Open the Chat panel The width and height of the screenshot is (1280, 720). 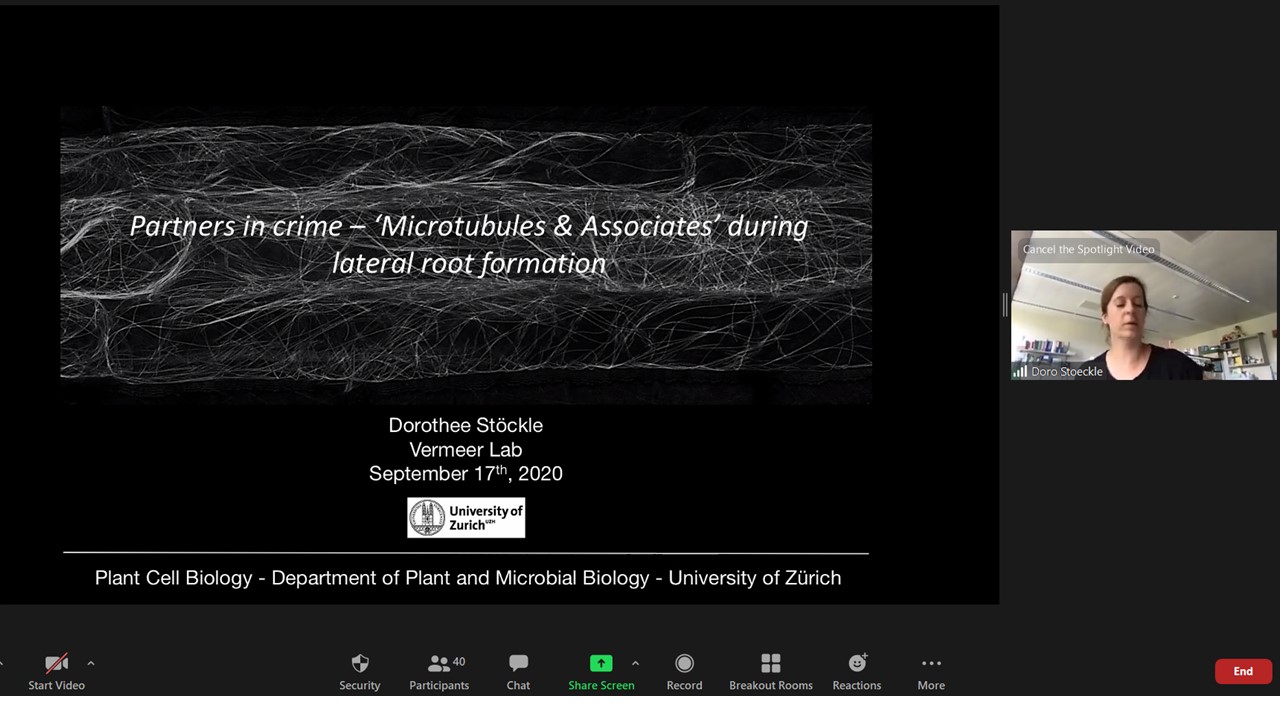click(x=518, y=670)
